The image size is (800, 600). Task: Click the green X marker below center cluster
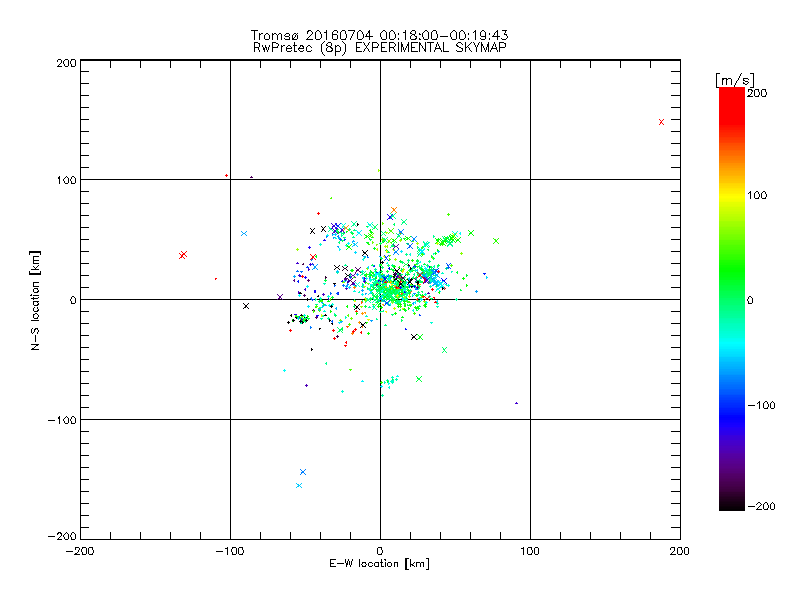pyautogui.click(x=419, y=379)
